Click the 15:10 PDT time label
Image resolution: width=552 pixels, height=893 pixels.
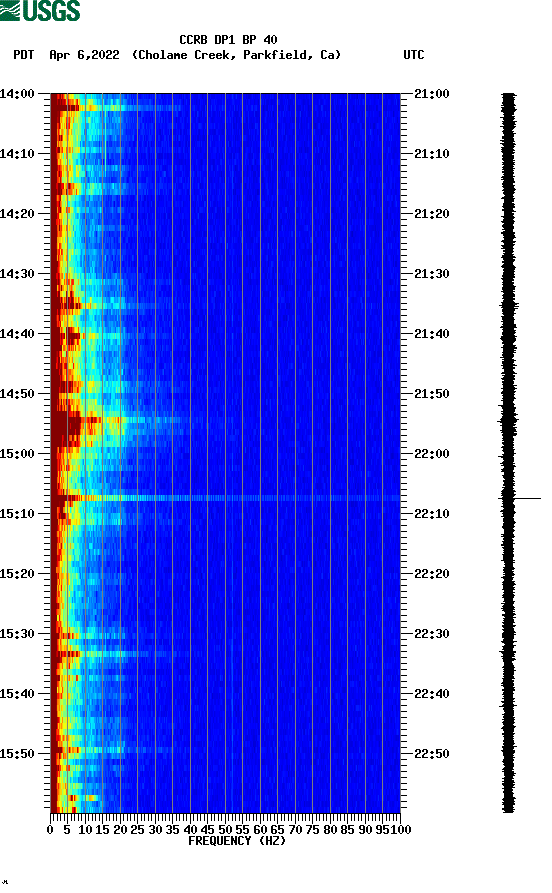17,514
